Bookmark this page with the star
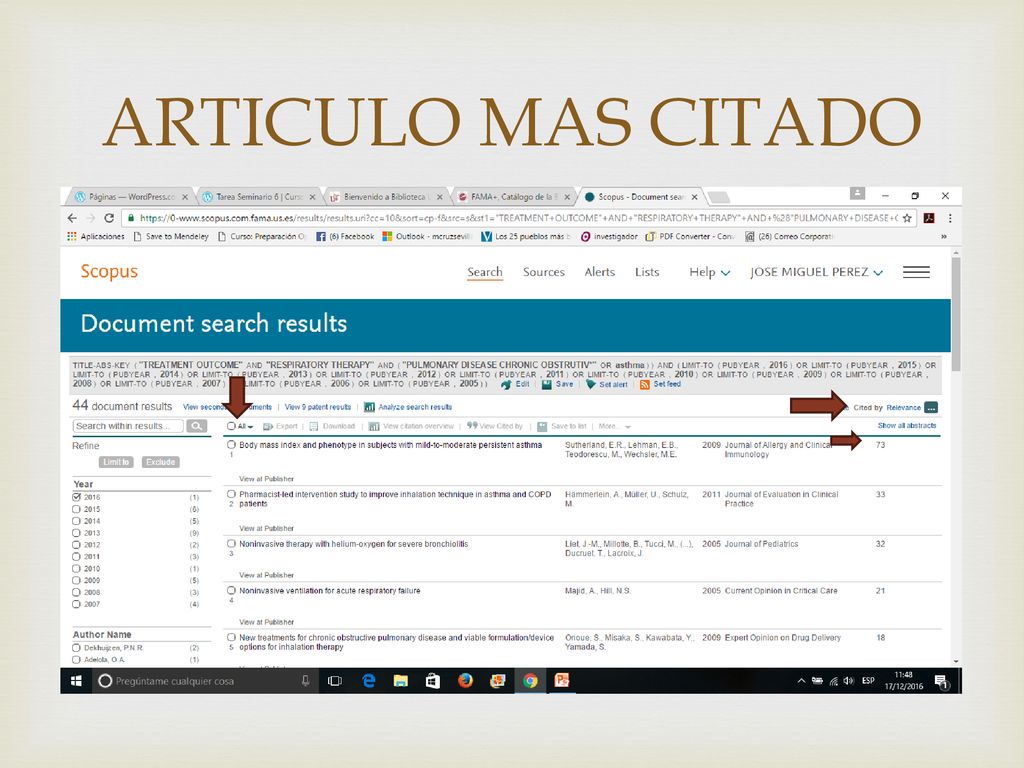 tap(907, 218)
